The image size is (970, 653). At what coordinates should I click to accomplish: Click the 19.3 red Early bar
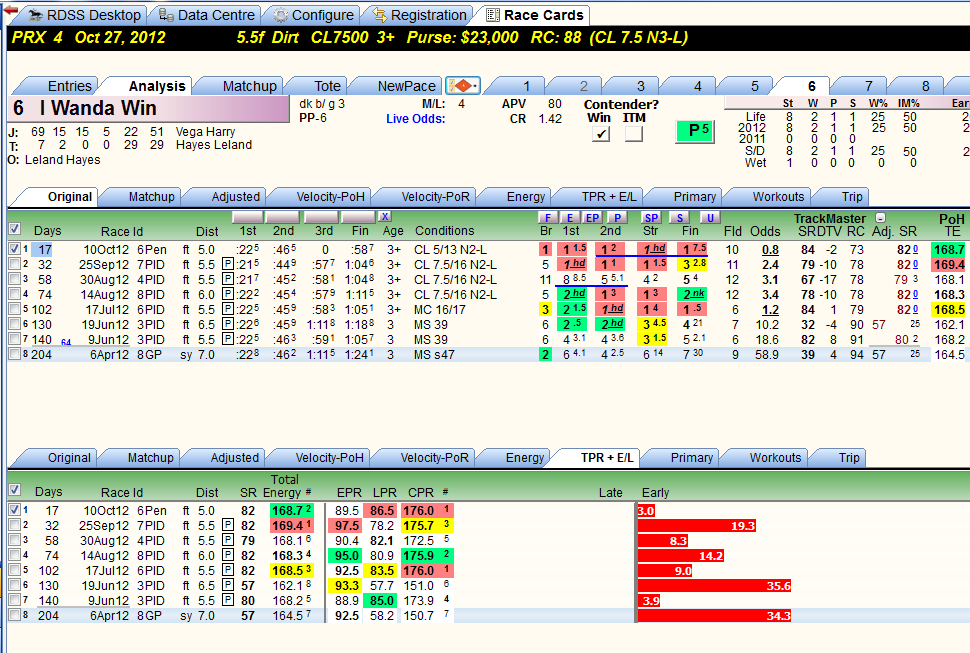[697, 526]
